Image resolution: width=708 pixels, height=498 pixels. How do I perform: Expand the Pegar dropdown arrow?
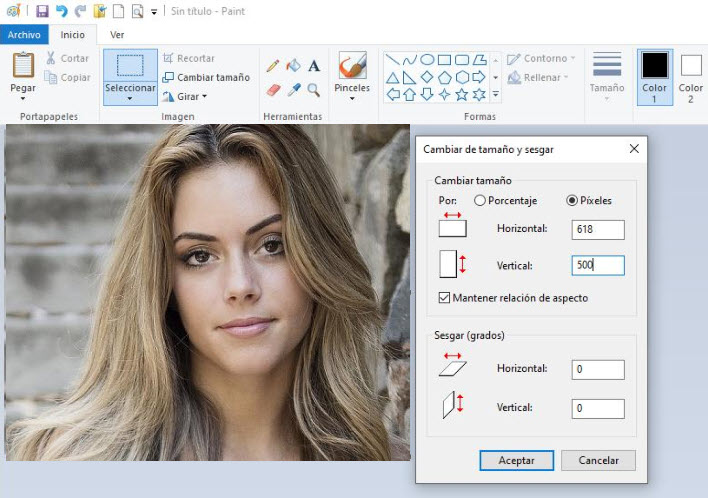pyautogui.click(x=23, y=98)
